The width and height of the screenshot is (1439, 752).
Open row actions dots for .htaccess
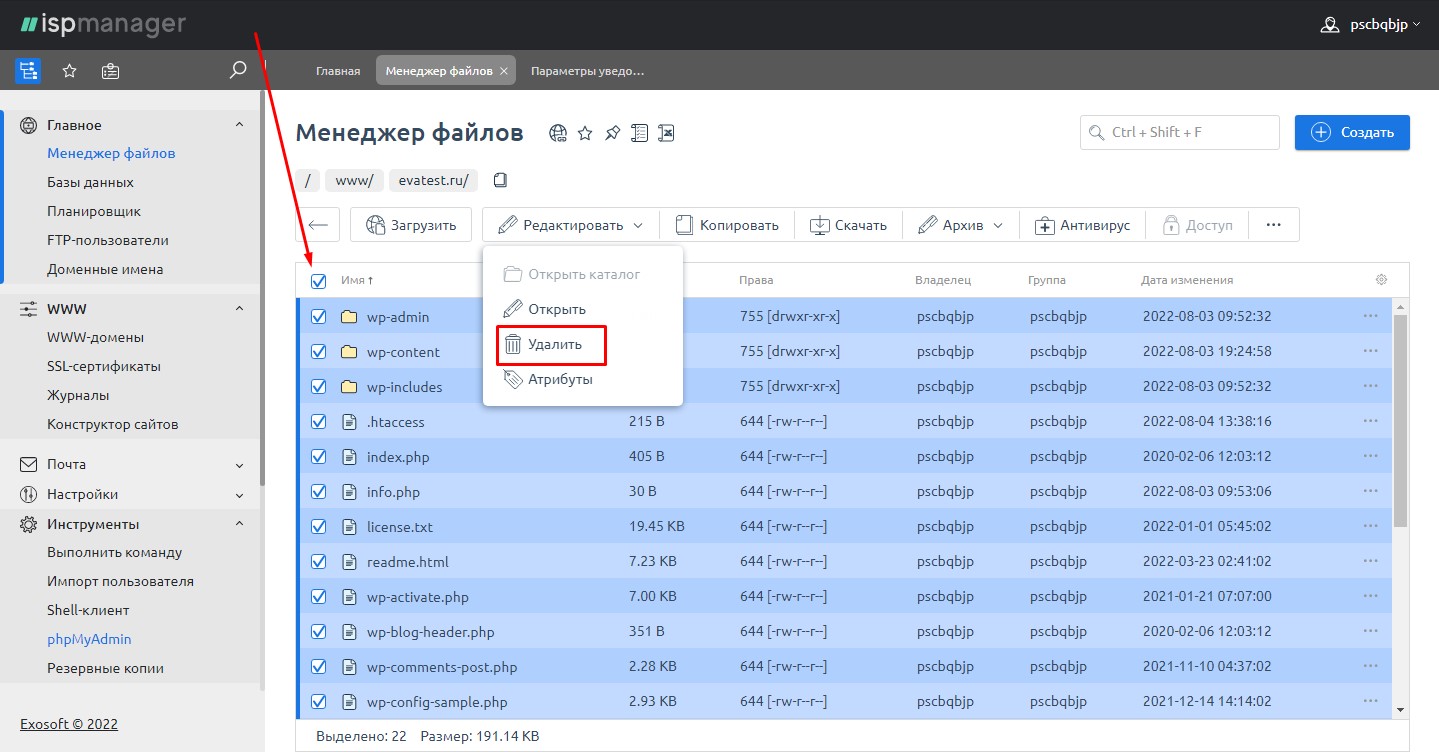pyautogui.click(x=1370, y=421)
